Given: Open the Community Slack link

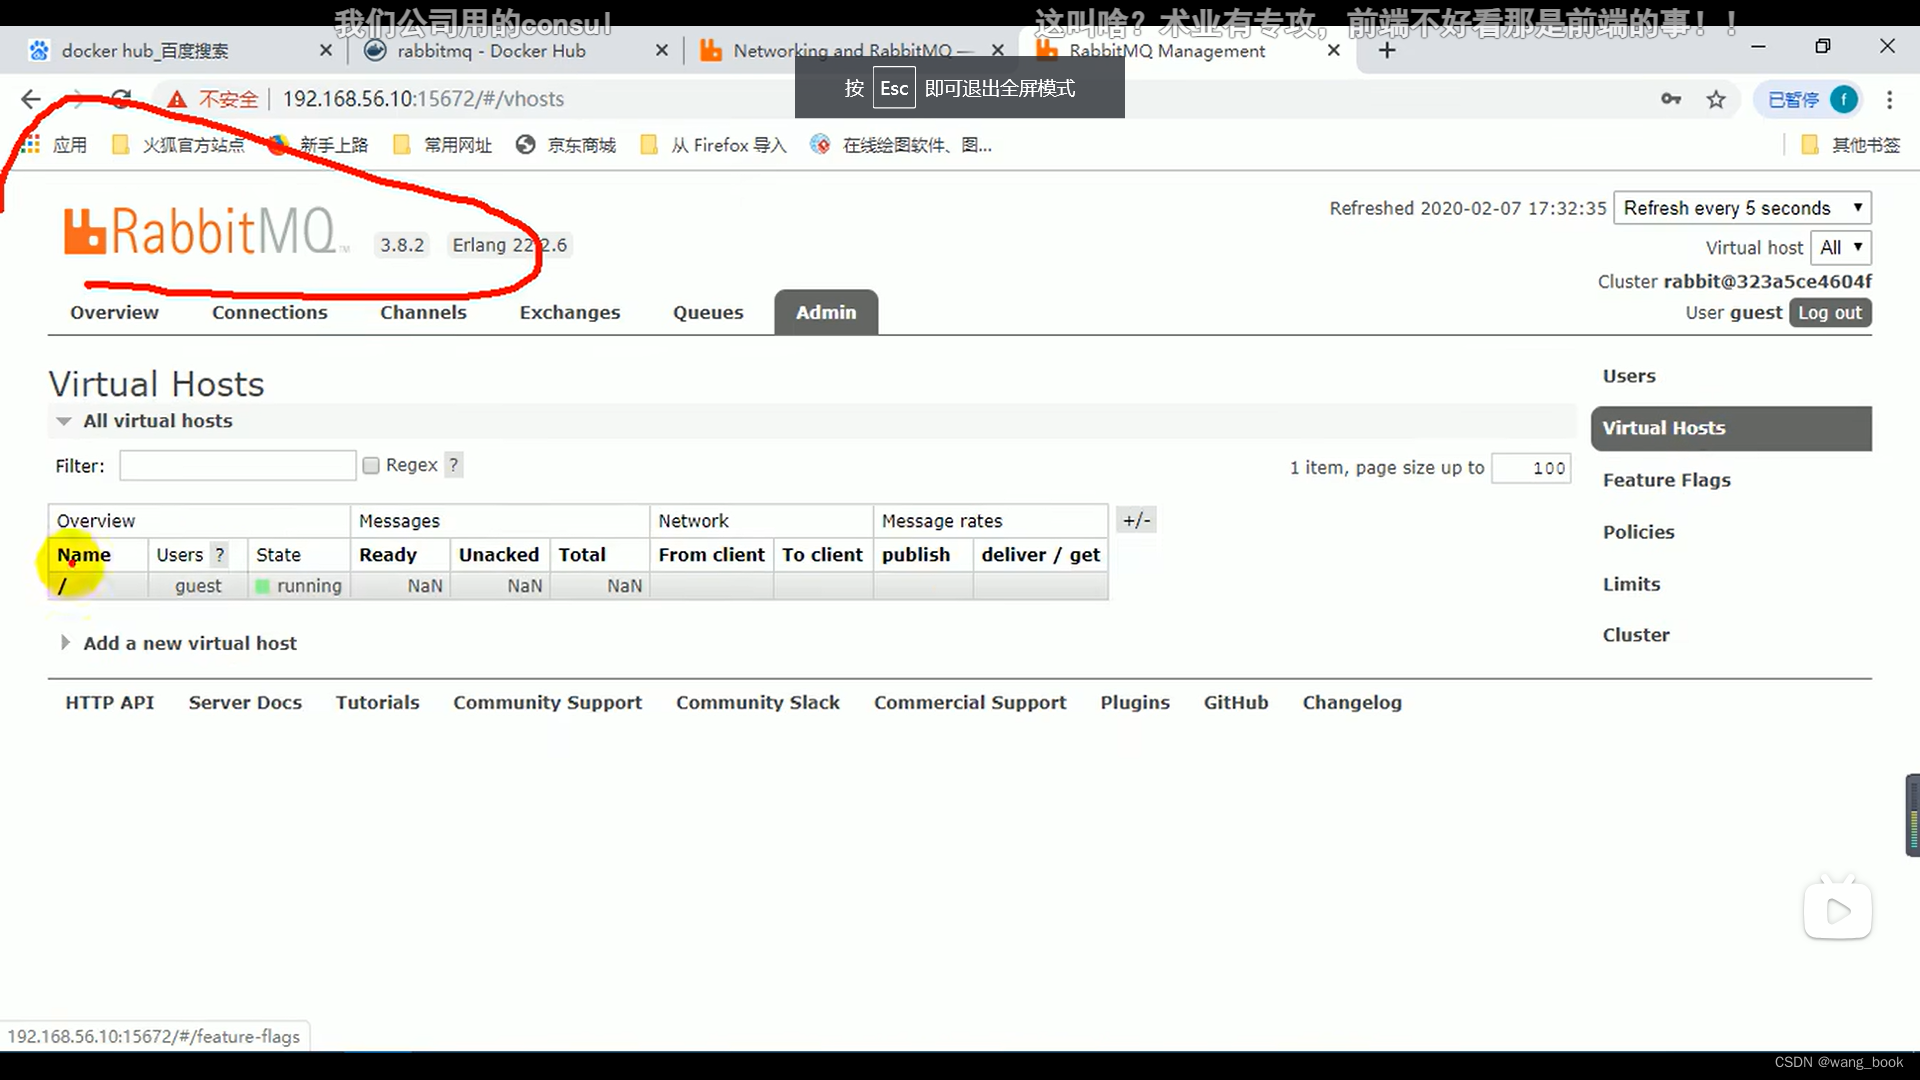Looking at the screenshot, I should (758, 702).
